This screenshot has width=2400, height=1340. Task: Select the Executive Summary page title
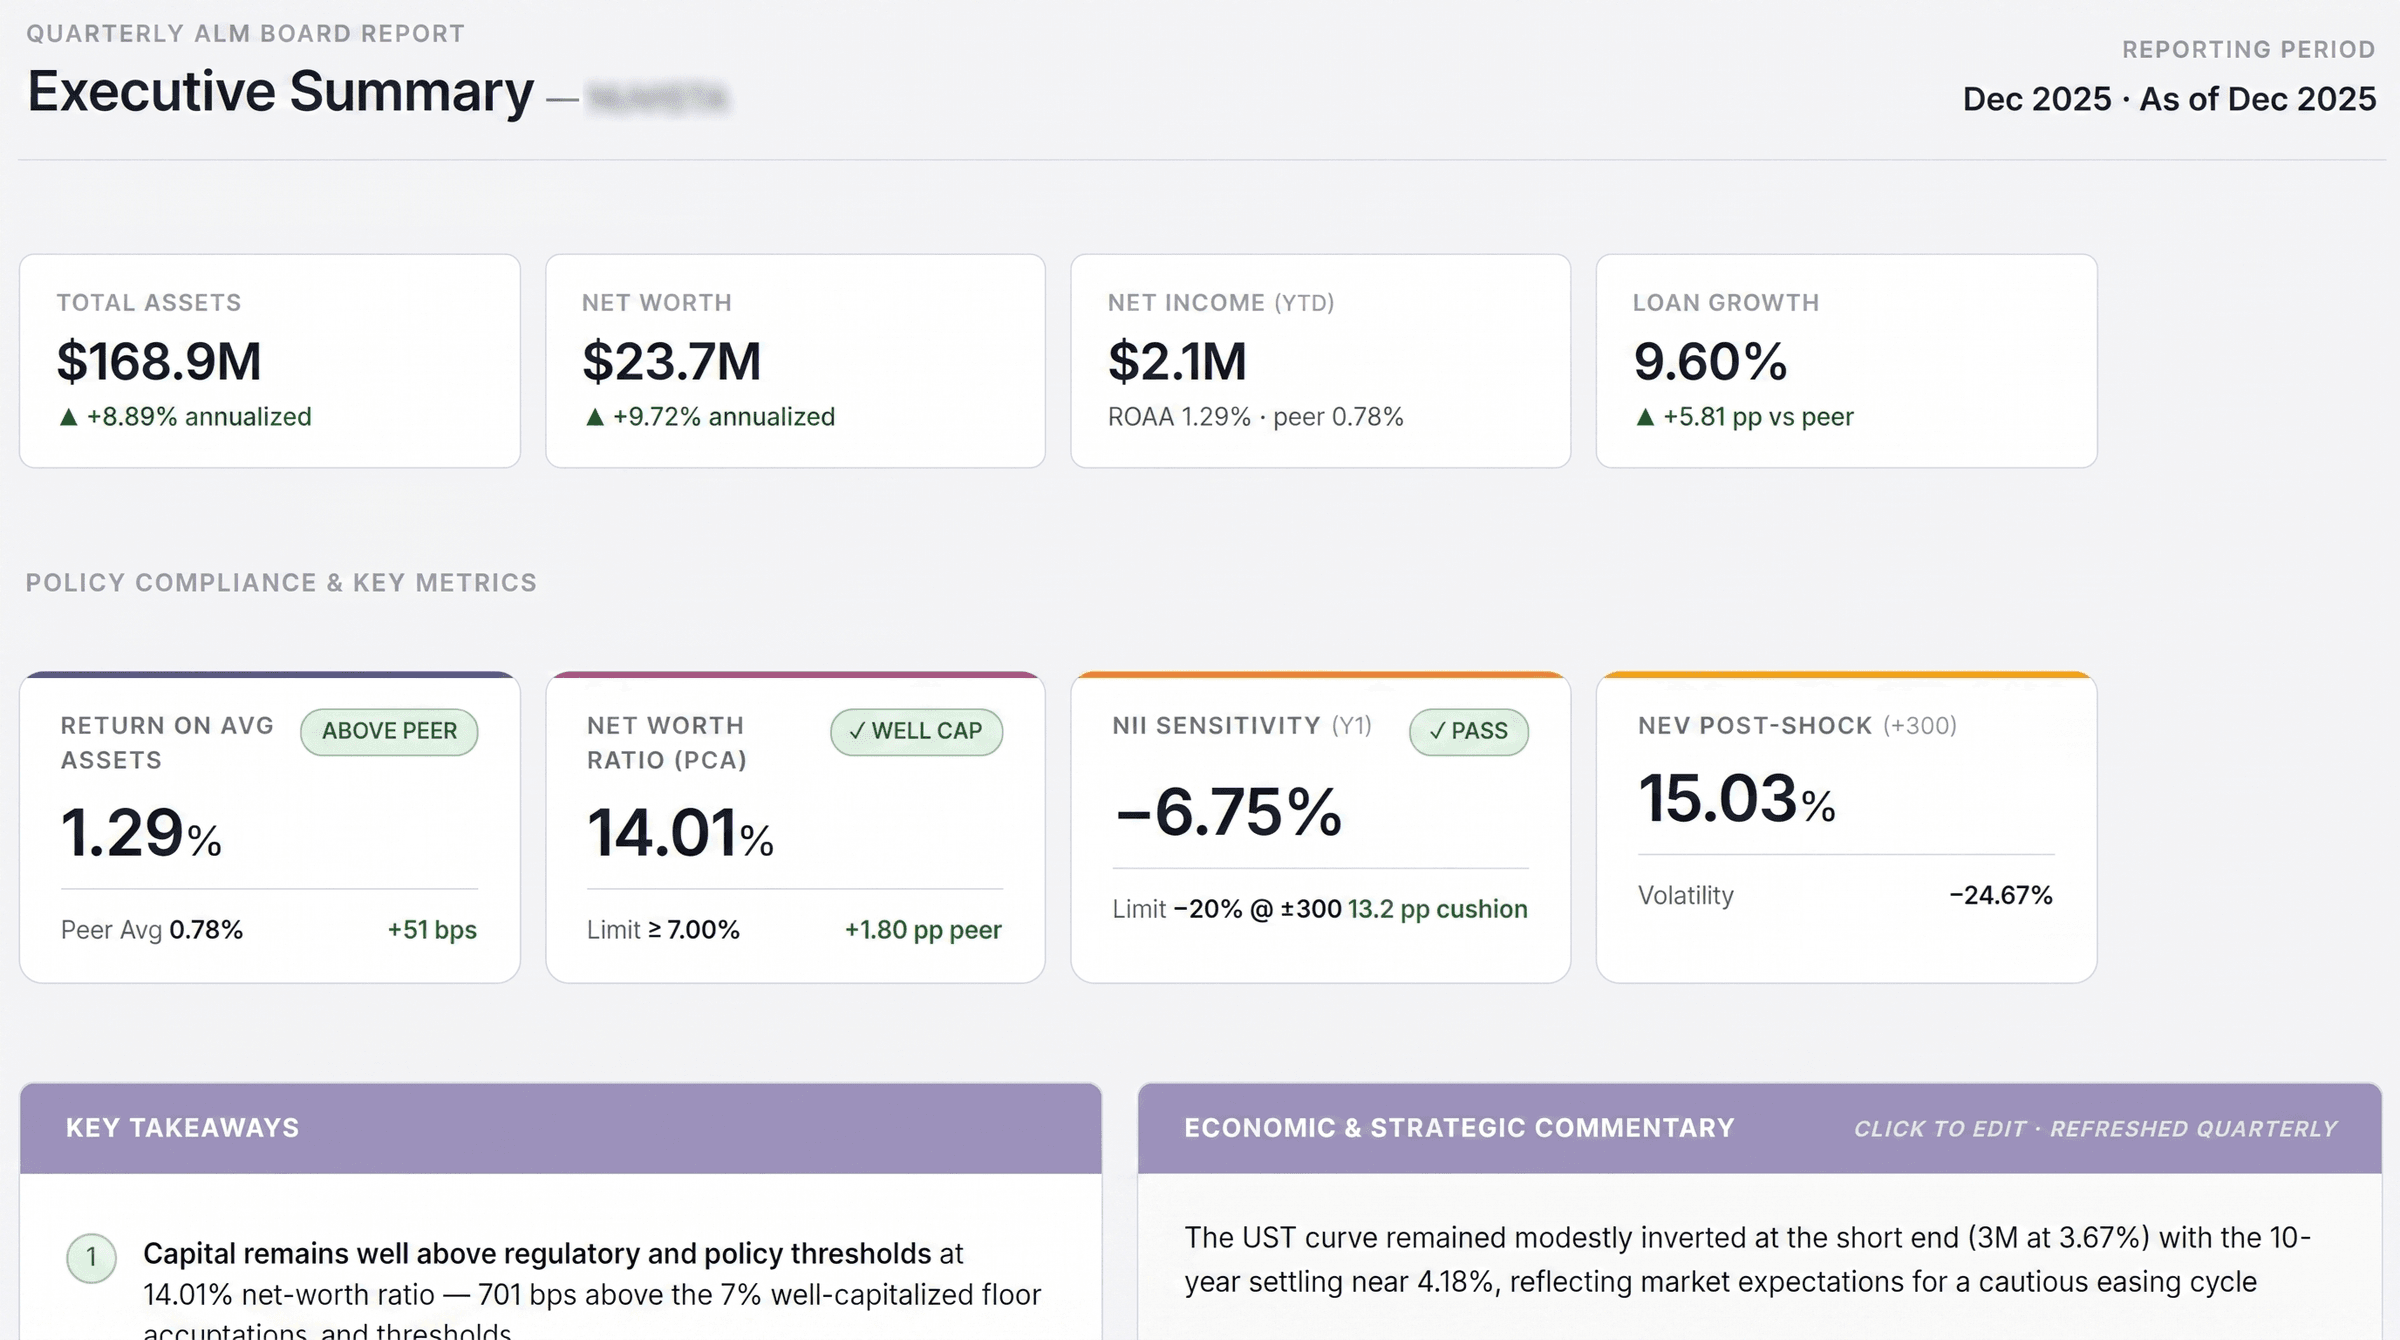click(x=278, y=91)
